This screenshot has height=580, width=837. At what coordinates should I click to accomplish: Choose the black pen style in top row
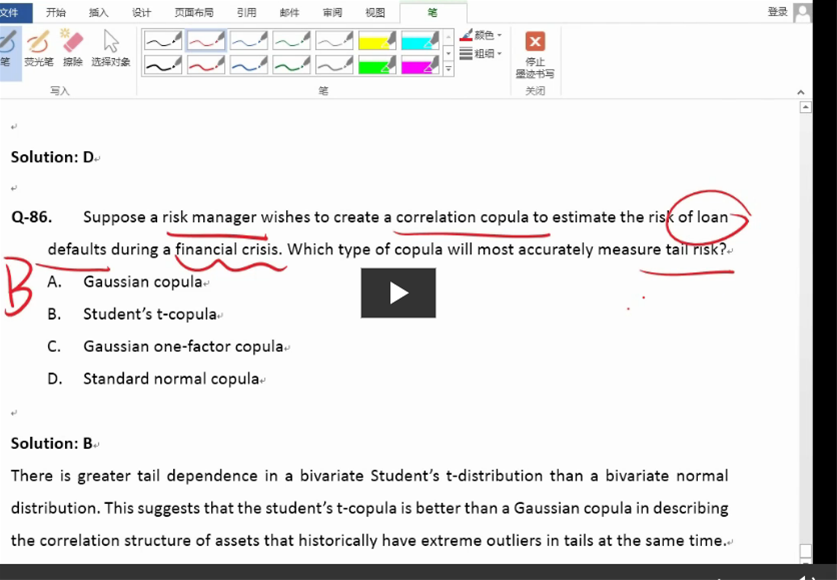click(163, 41)
